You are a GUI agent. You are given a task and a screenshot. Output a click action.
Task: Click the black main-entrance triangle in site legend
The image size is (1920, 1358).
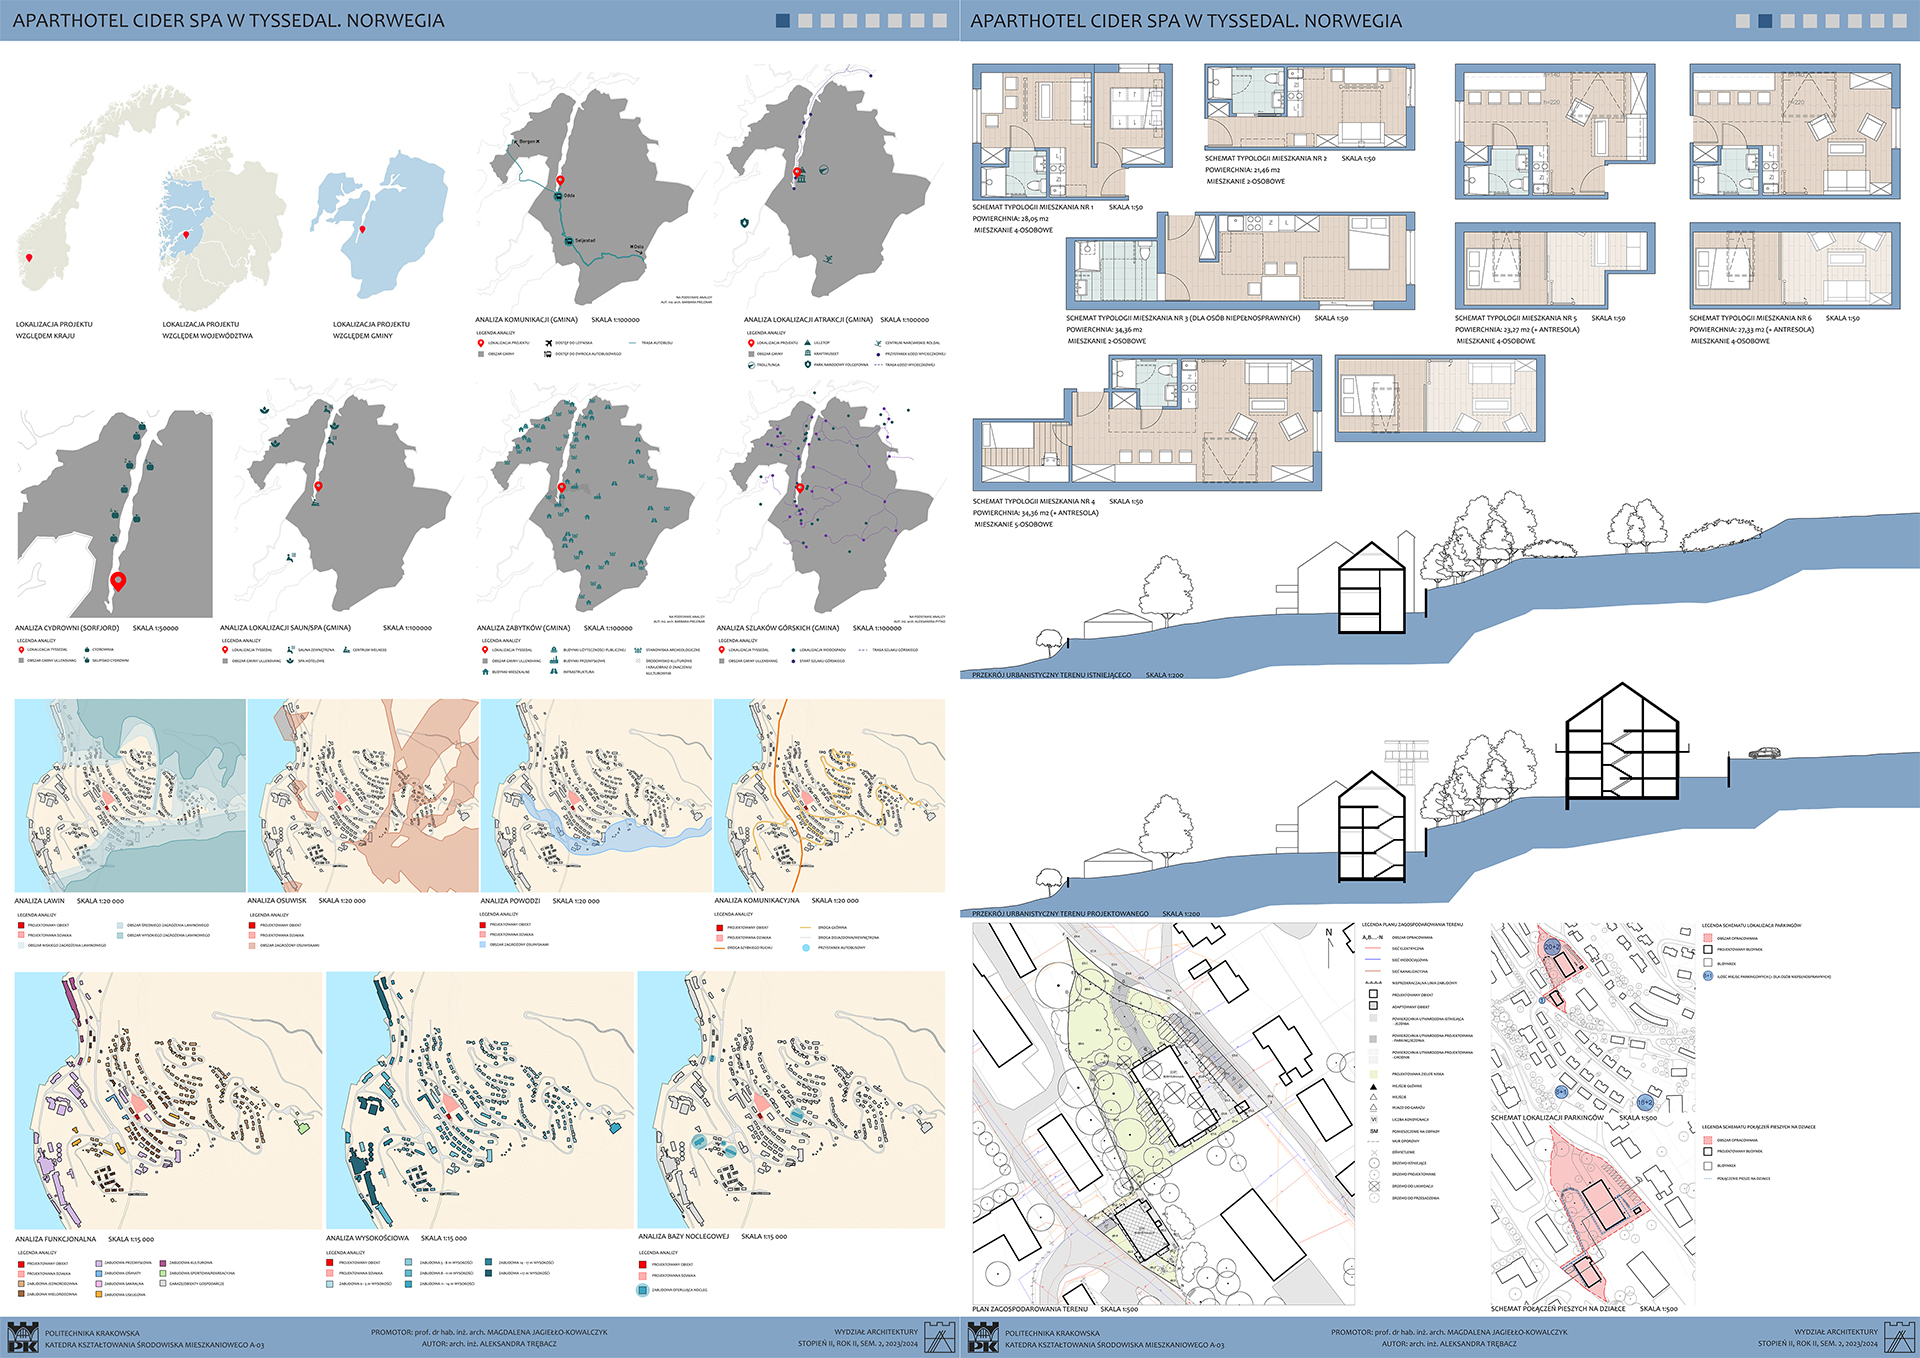(x=1373, y=1086)
